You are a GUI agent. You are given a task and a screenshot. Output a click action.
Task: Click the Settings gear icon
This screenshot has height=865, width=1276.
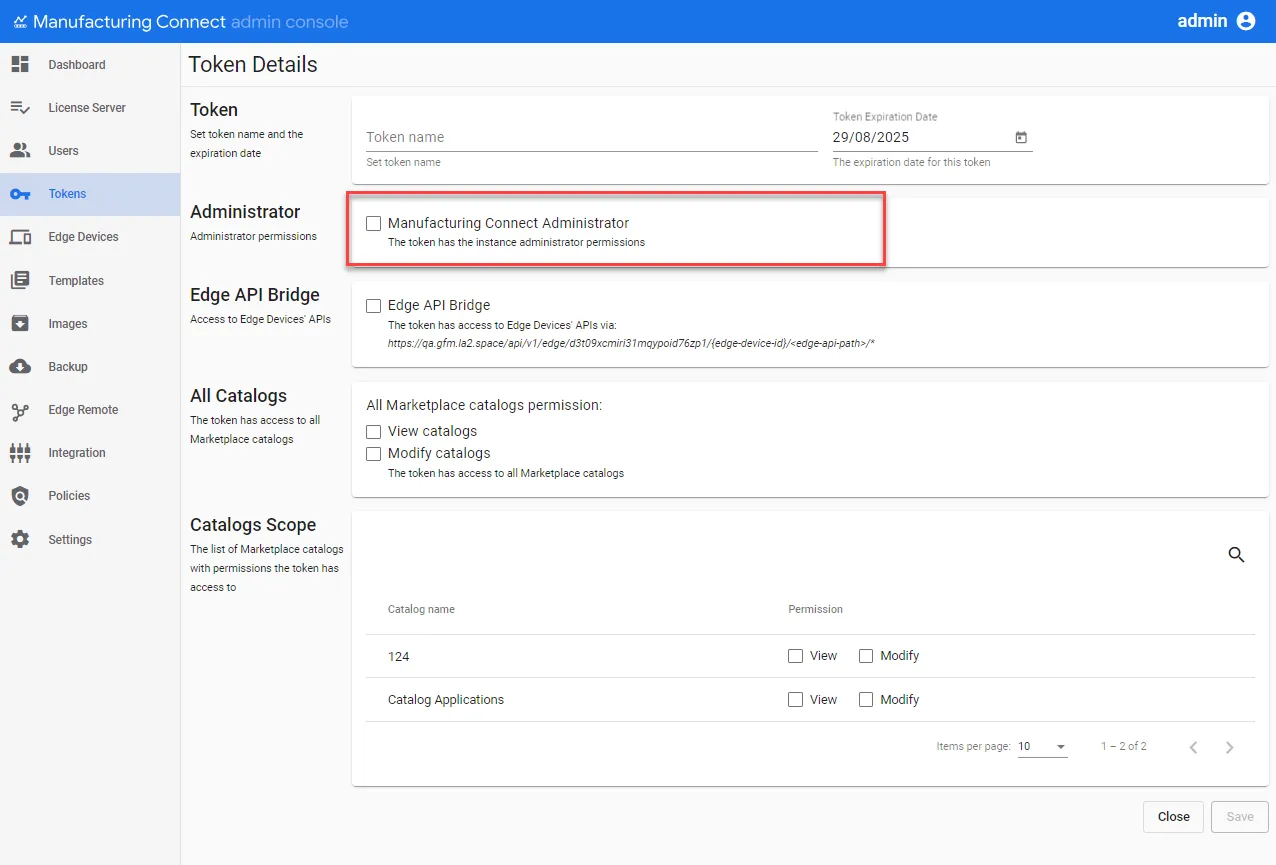coord(20,539)
